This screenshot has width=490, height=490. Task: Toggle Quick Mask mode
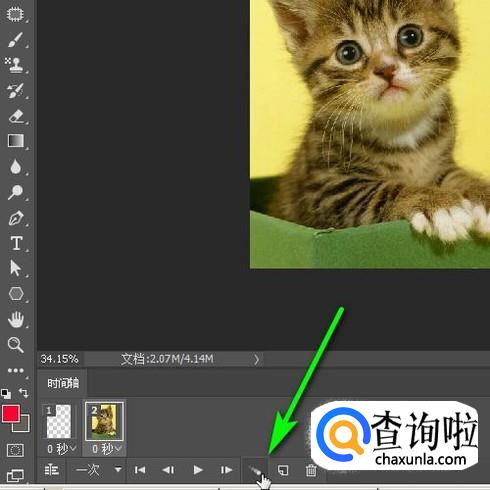(15, 450)
